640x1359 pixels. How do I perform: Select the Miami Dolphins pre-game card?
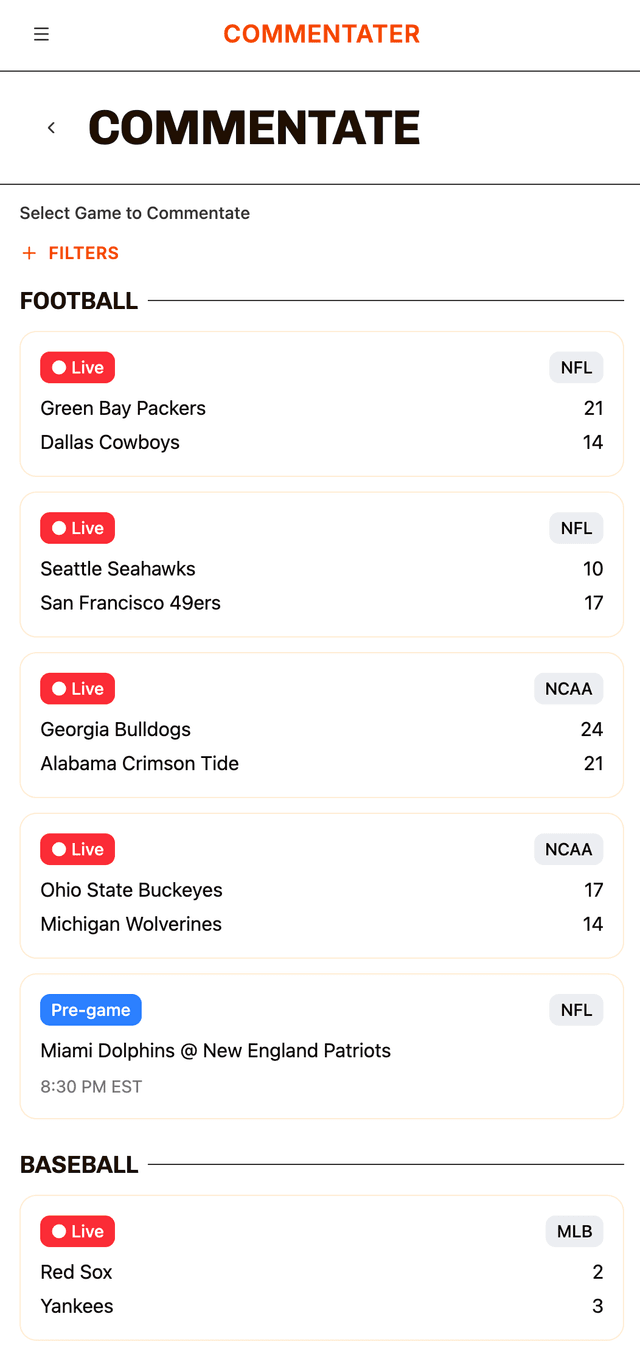click(321, 1045)
